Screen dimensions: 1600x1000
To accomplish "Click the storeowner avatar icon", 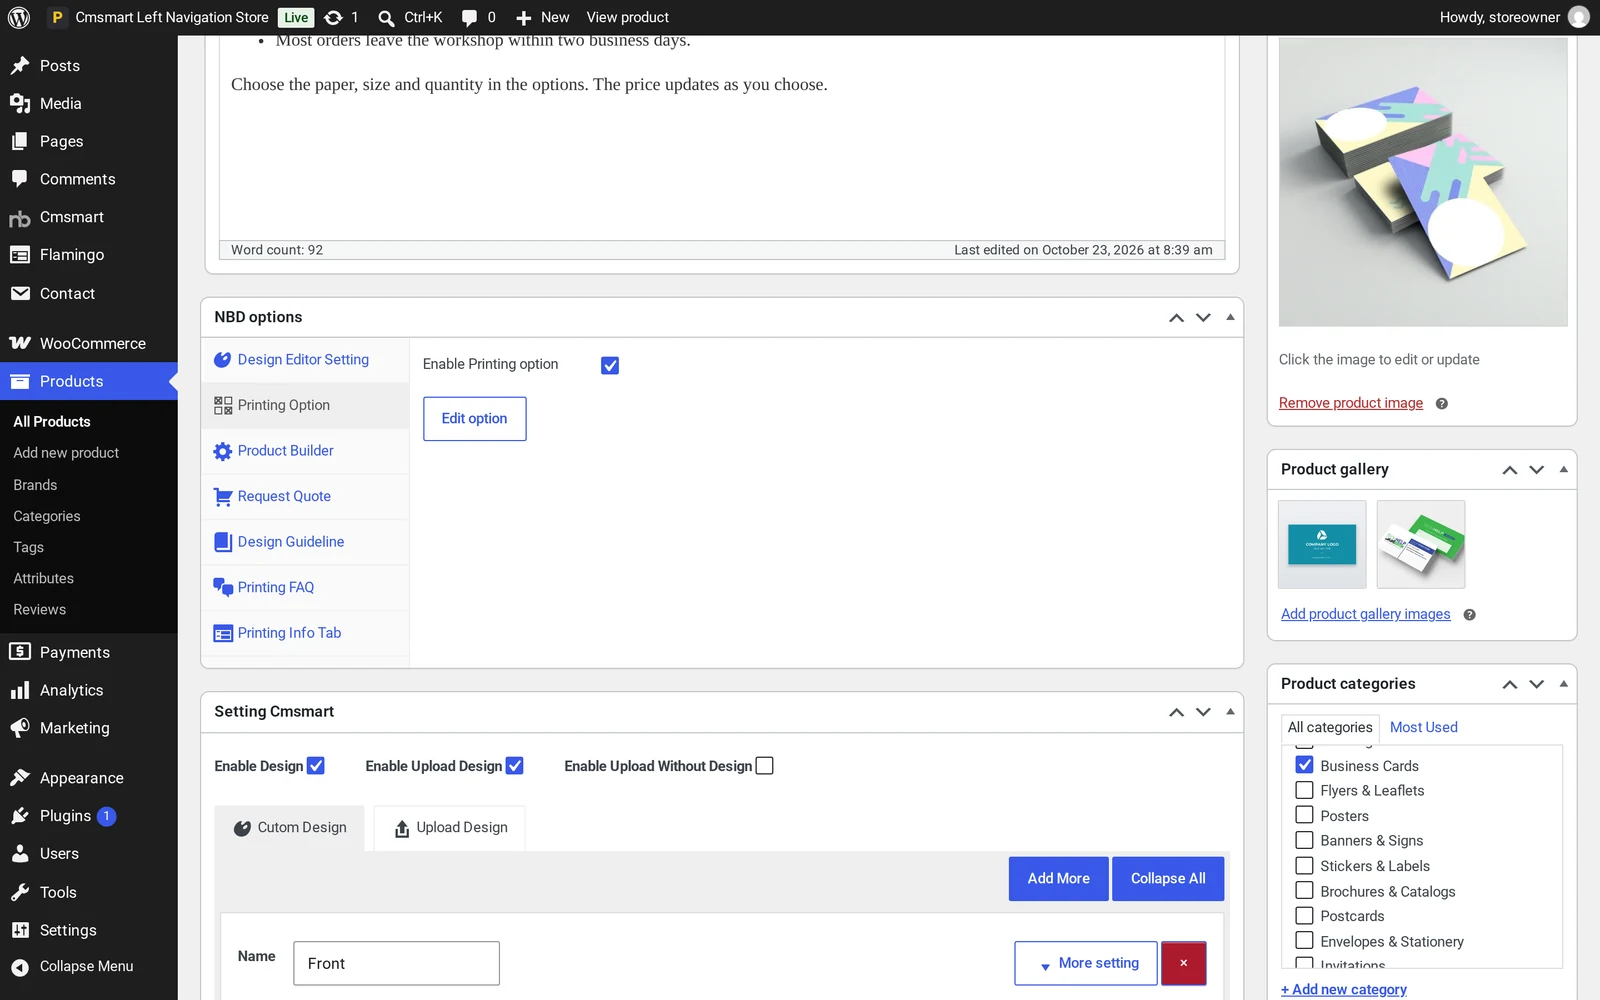I will [x=1579, y=17].
